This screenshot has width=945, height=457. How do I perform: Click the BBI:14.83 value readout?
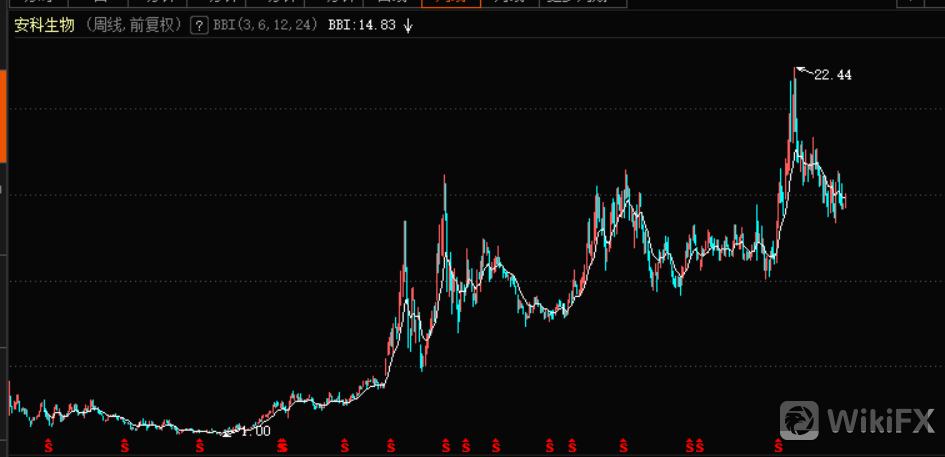361,25
